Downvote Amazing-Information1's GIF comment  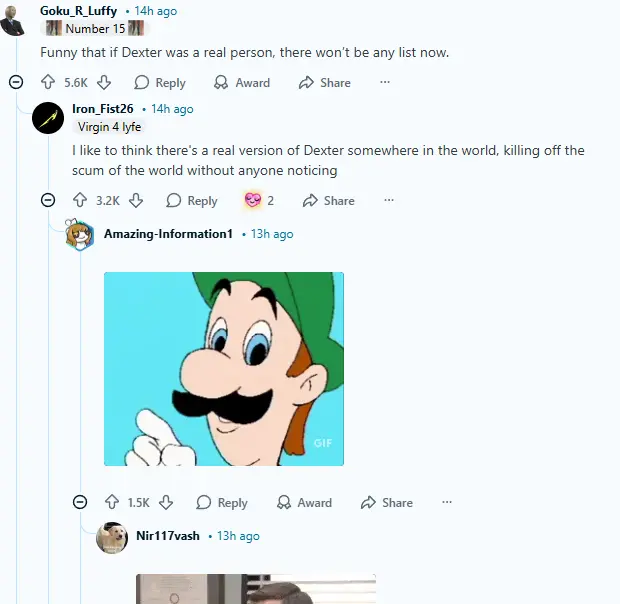(x=166, y=503)
